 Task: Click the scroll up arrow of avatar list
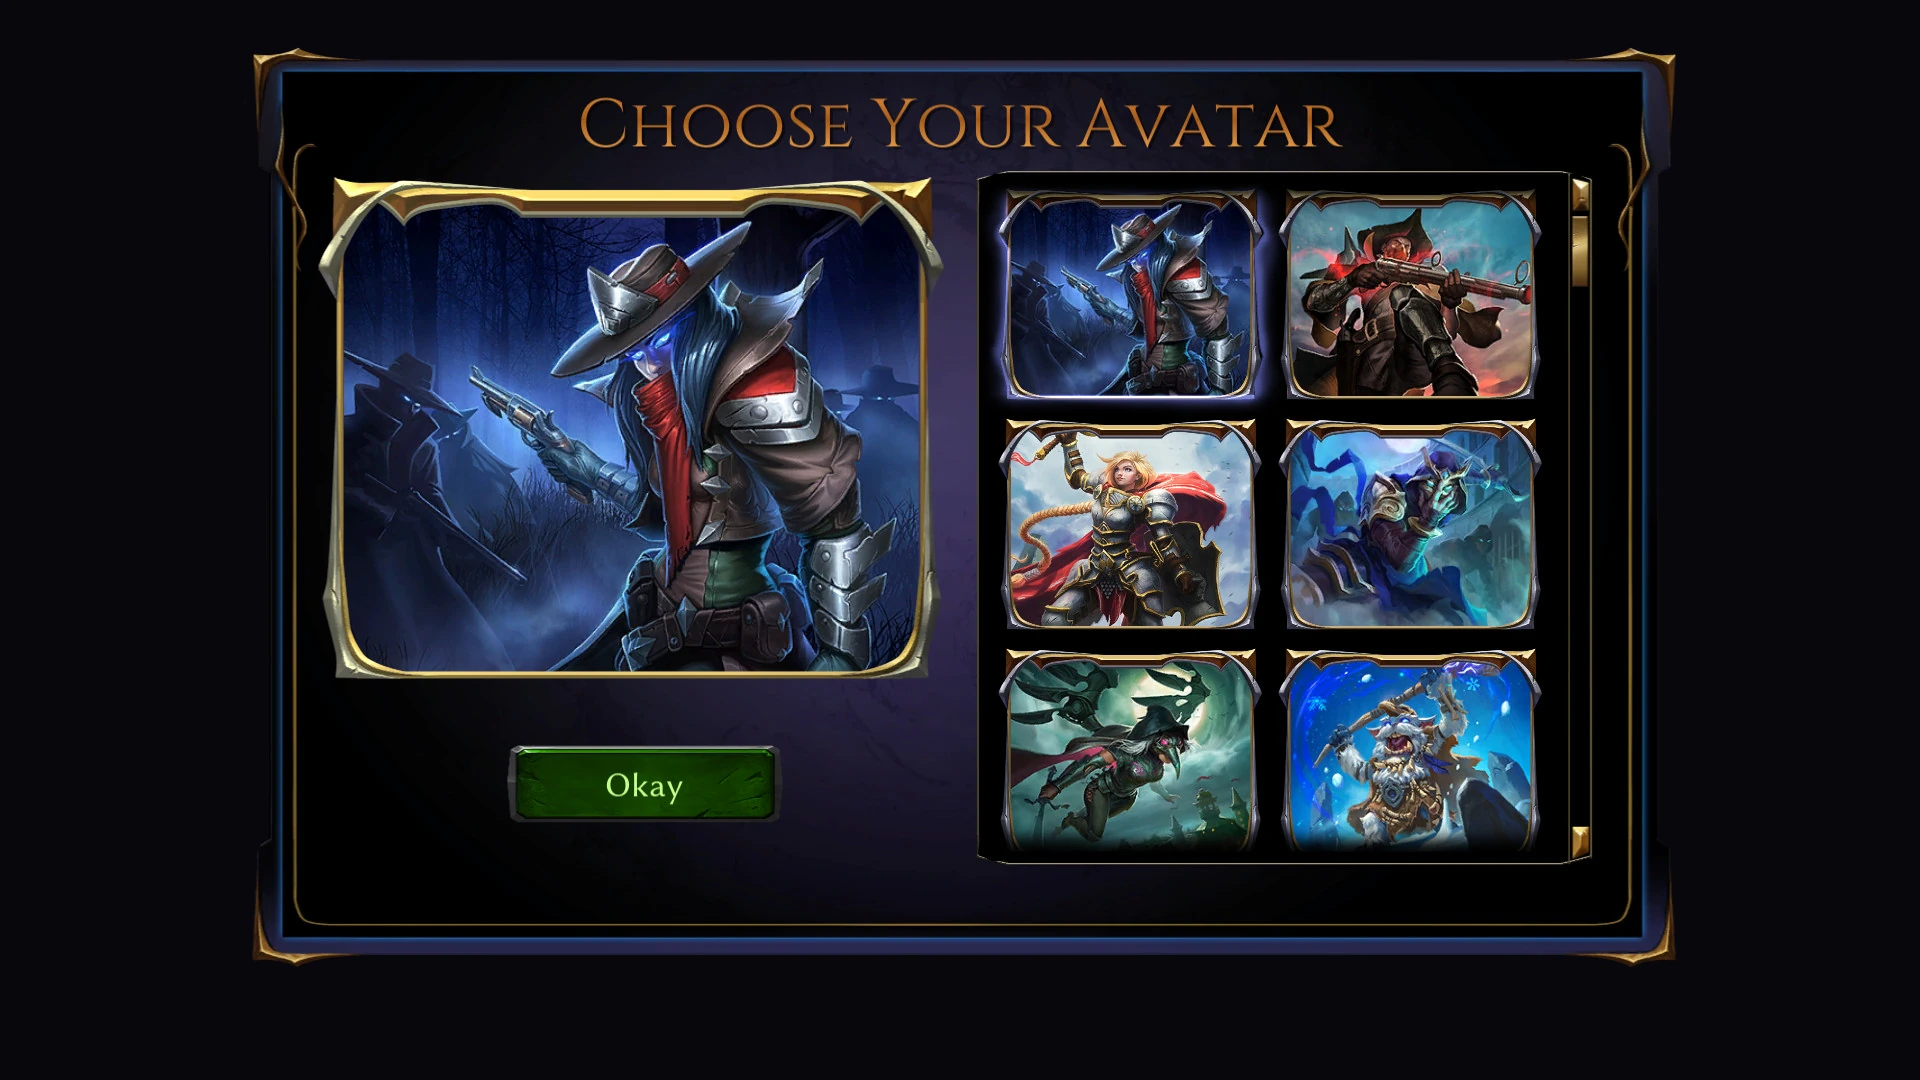[x=1581, y=195]
